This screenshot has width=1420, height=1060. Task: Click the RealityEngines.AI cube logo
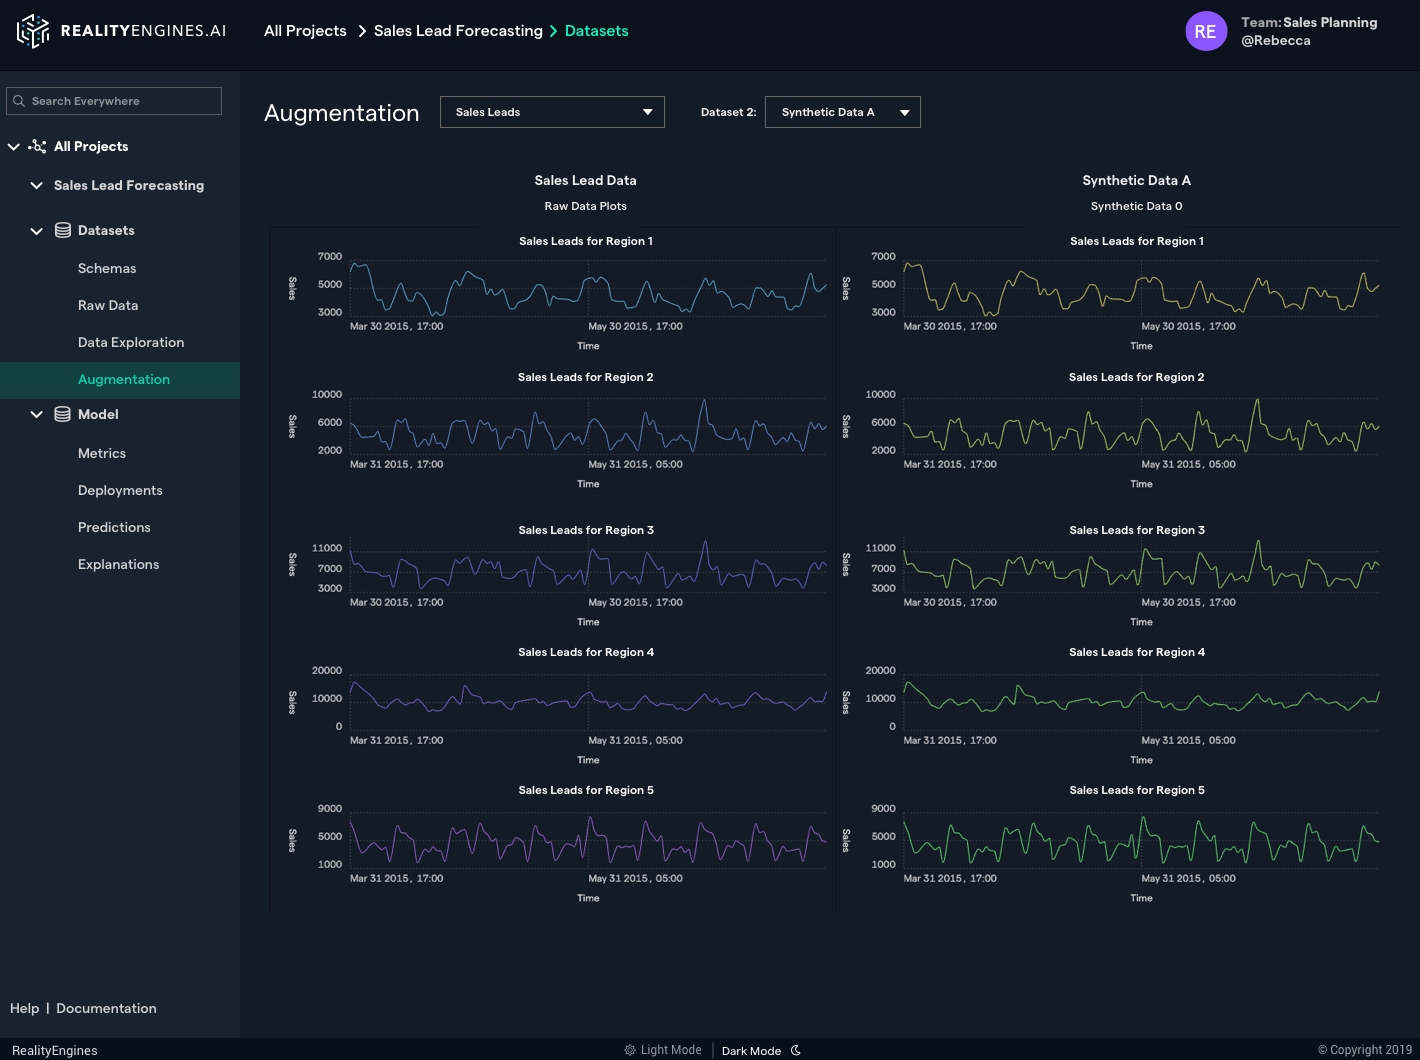click(33, 31)
